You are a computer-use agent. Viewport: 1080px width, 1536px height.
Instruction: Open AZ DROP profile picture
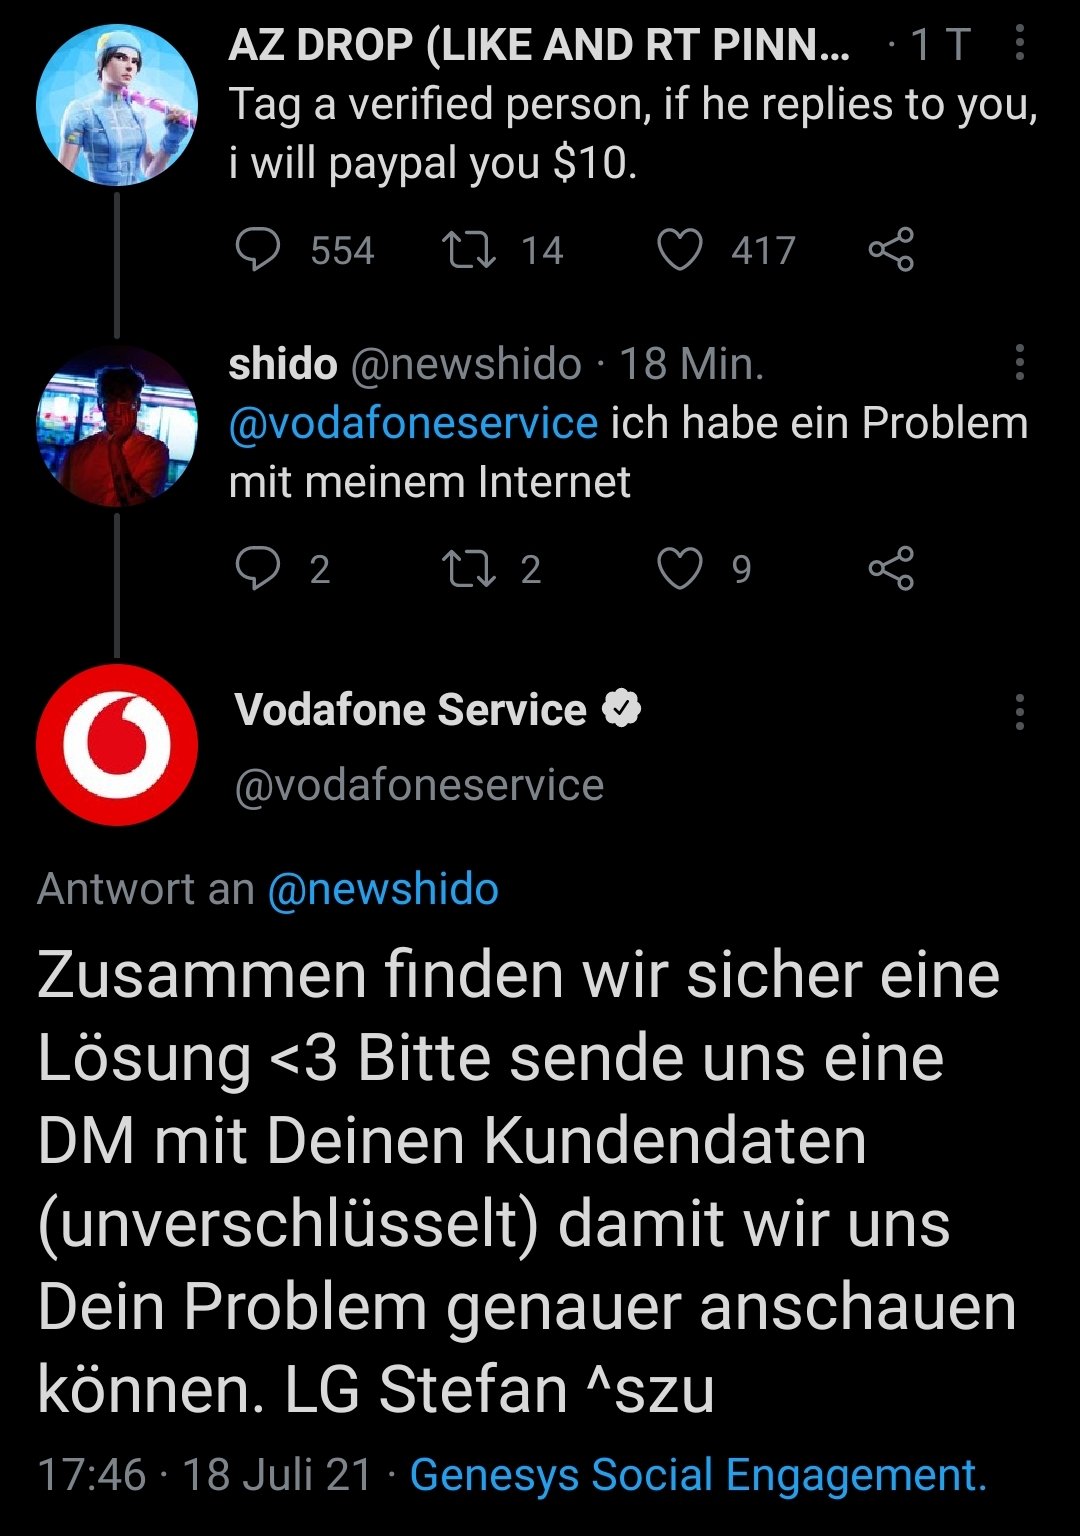click(117, 106)
